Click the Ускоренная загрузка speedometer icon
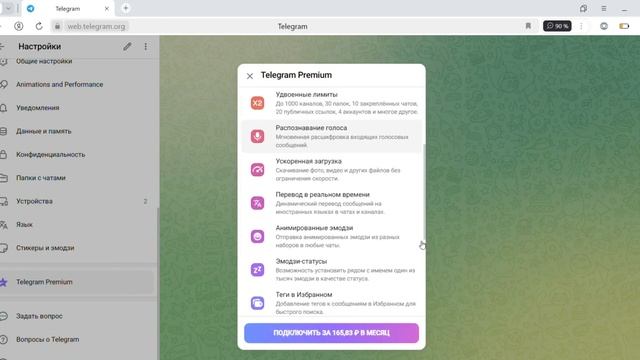 (x=257, y=170)
